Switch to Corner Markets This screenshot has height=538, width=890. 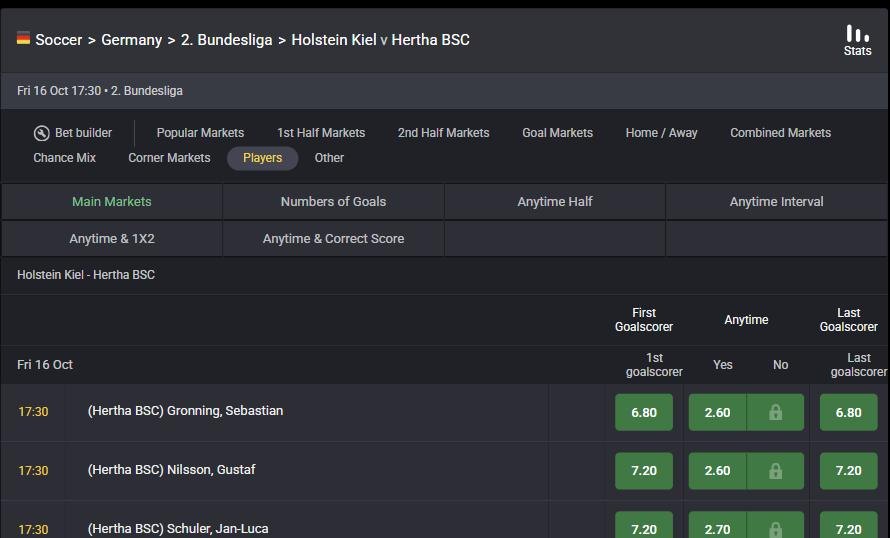coord(169,158)
